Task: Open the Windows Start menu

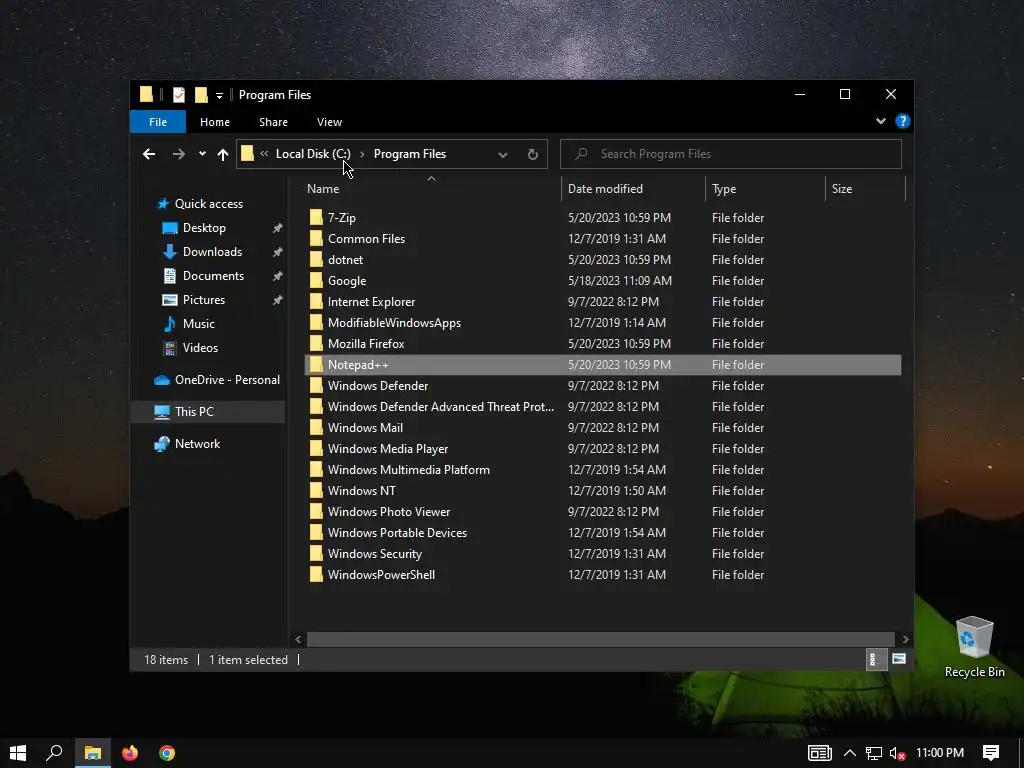Action: point(18,753)
